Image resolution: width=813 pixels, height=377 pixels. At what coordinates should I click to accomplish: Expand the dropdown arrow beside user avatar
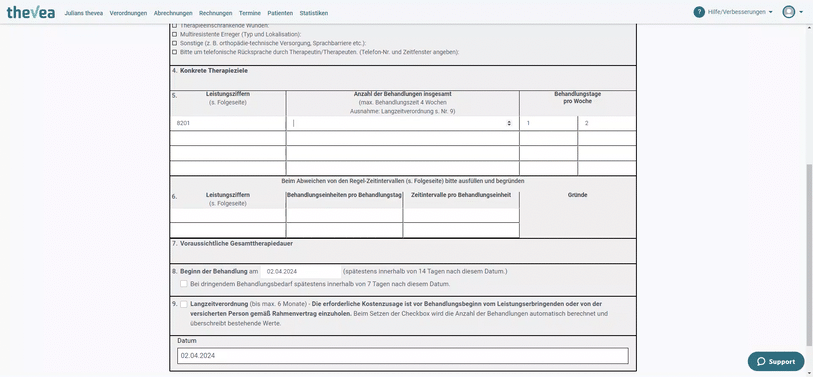click(x=801, y=12)
